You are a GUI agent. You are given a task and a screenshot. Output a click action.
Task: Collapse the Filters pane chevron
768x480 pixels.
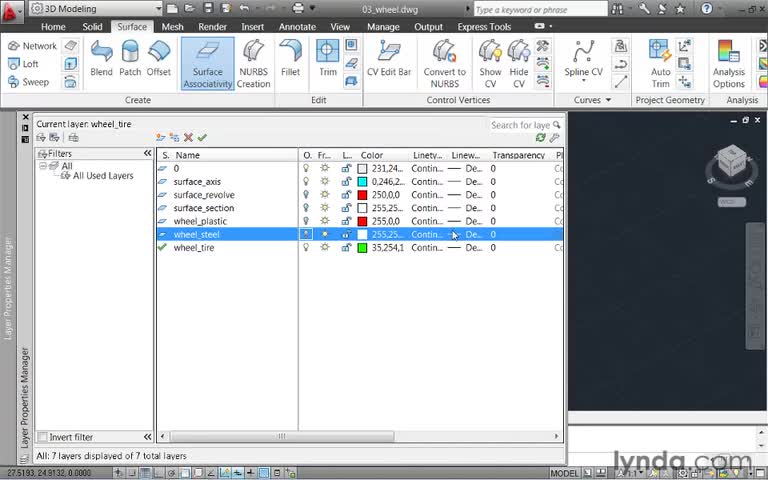coord(147,153)
